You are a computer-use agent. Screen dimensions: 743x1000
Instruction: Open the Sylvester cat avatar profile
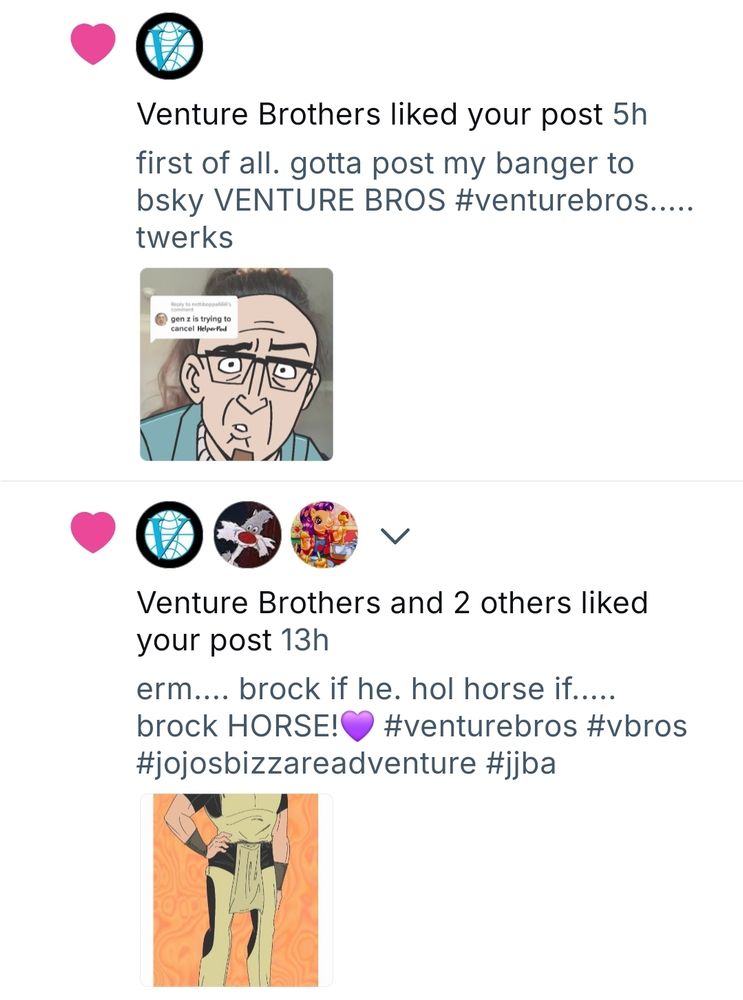coord(247,534)
